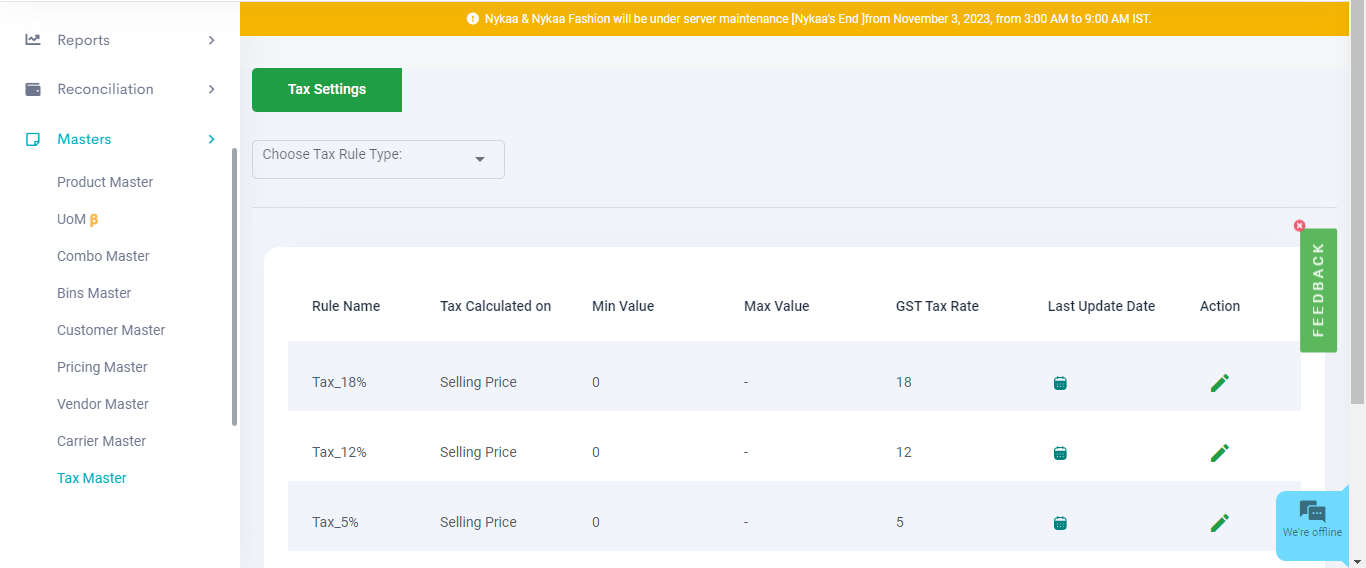
Task: Edit the Tax_12% rule pencil icon
Action: (x=1219, y=452)
